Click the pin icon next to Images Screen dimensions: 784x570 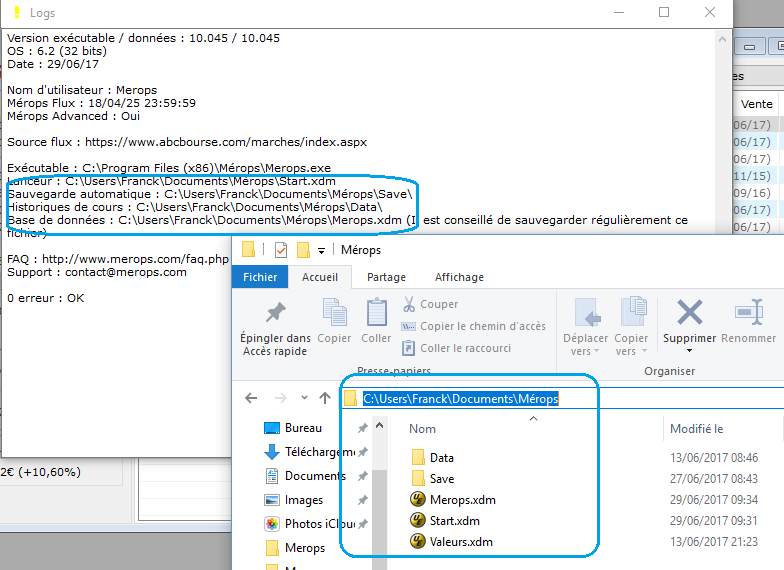click(x=363, y=500)
